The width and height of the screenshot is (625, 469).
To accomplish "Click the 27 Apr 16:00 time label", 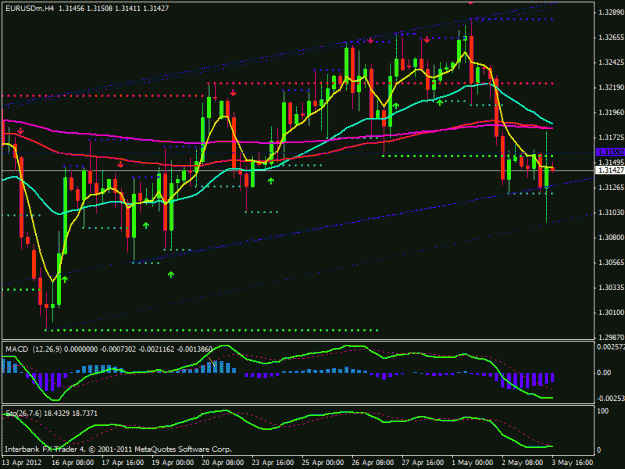I will (423, 463).
